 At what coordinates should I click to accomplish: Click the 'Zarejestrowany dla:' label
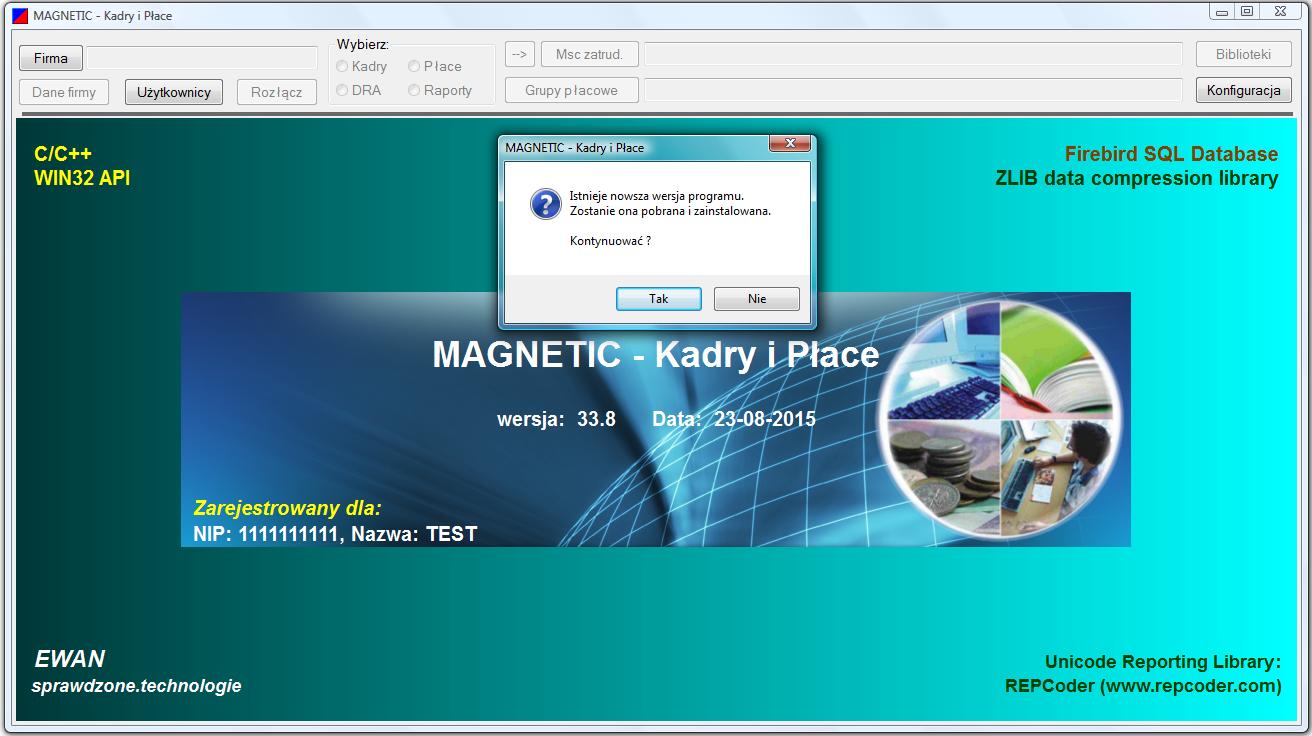point(288,508)
